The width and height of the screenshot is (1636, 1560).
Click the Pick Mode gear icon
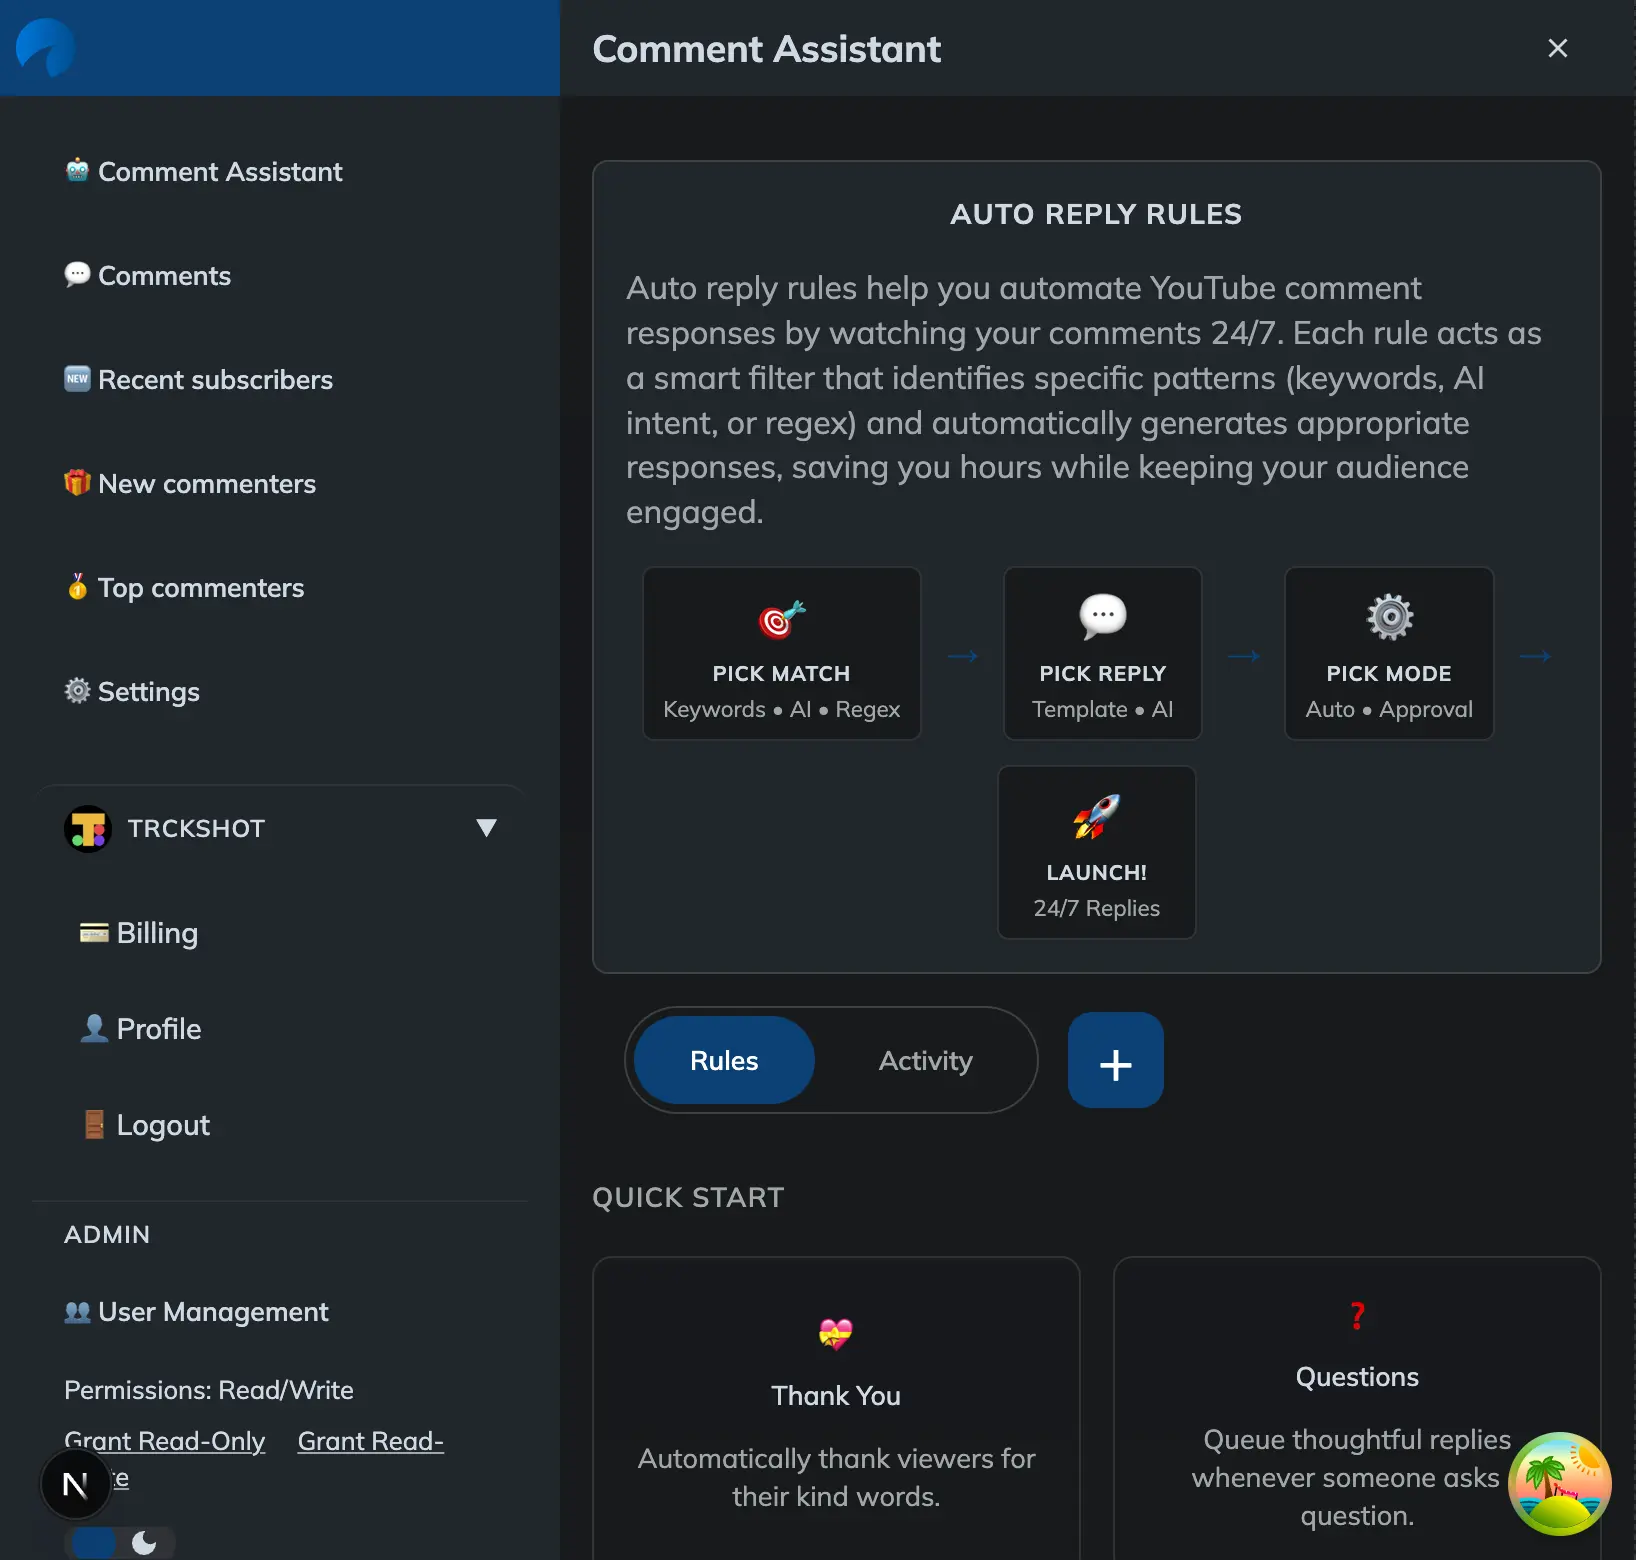(x=1389, y=617)
